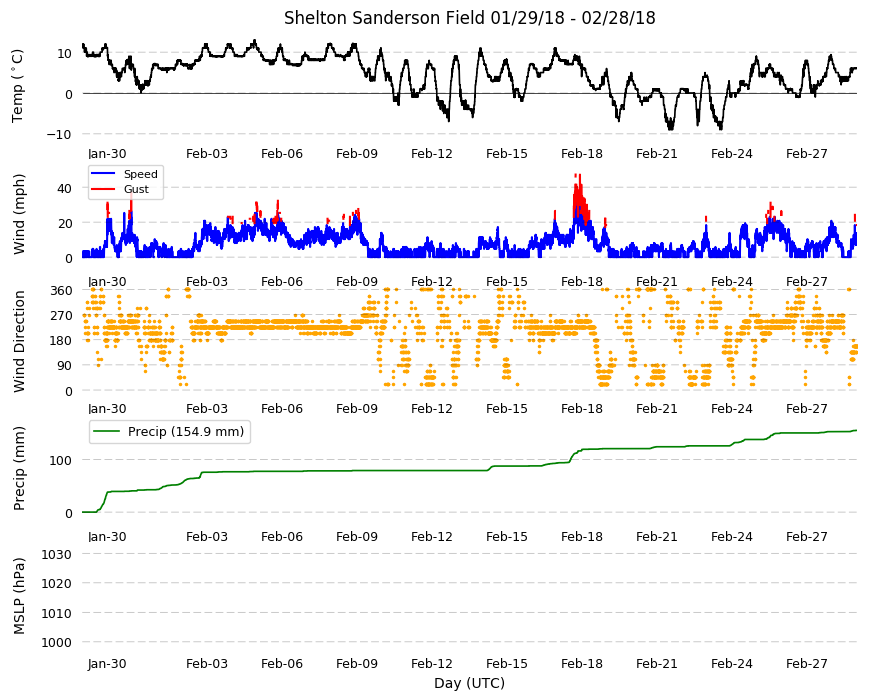Image resolution: width=870 pixels, height=700 pixels.
Task: Click the Wind Direction axis label
Action: 19,341
